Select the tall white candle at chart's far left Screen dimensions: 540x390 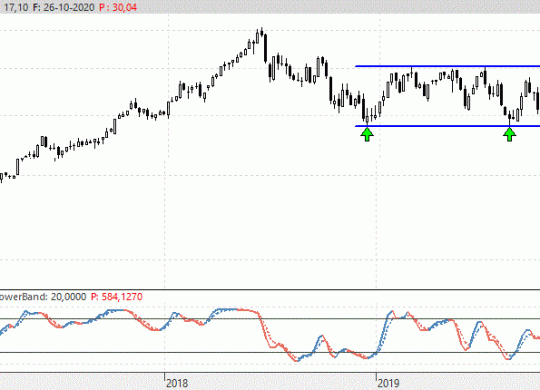coord(18,167)
